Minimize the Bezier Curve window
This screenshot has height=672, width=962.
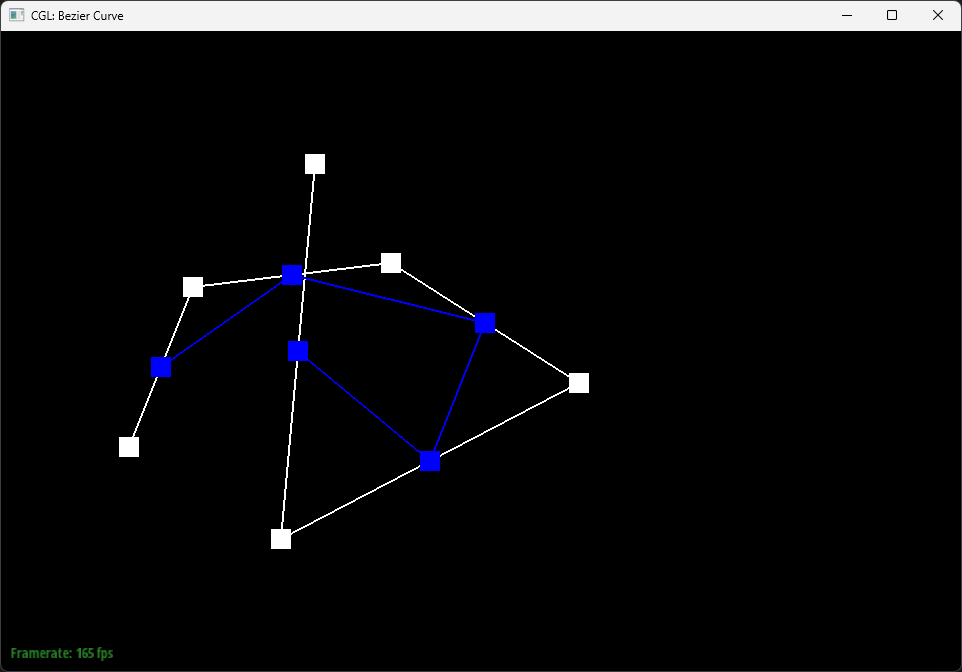847,15
